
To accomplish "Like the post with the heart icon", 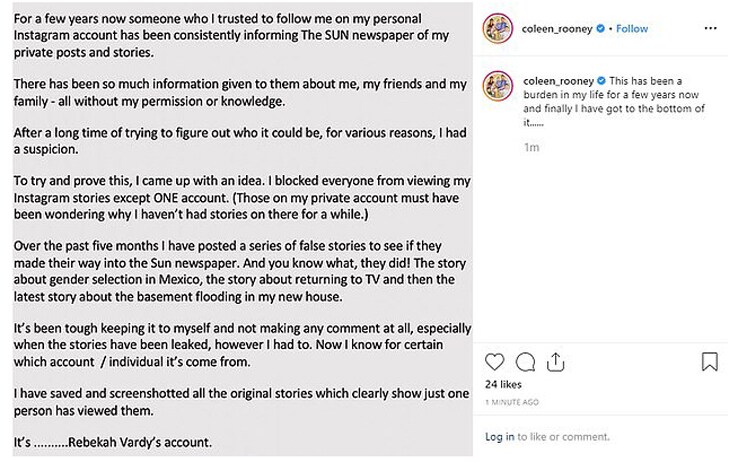I will [x=494, y=362].
